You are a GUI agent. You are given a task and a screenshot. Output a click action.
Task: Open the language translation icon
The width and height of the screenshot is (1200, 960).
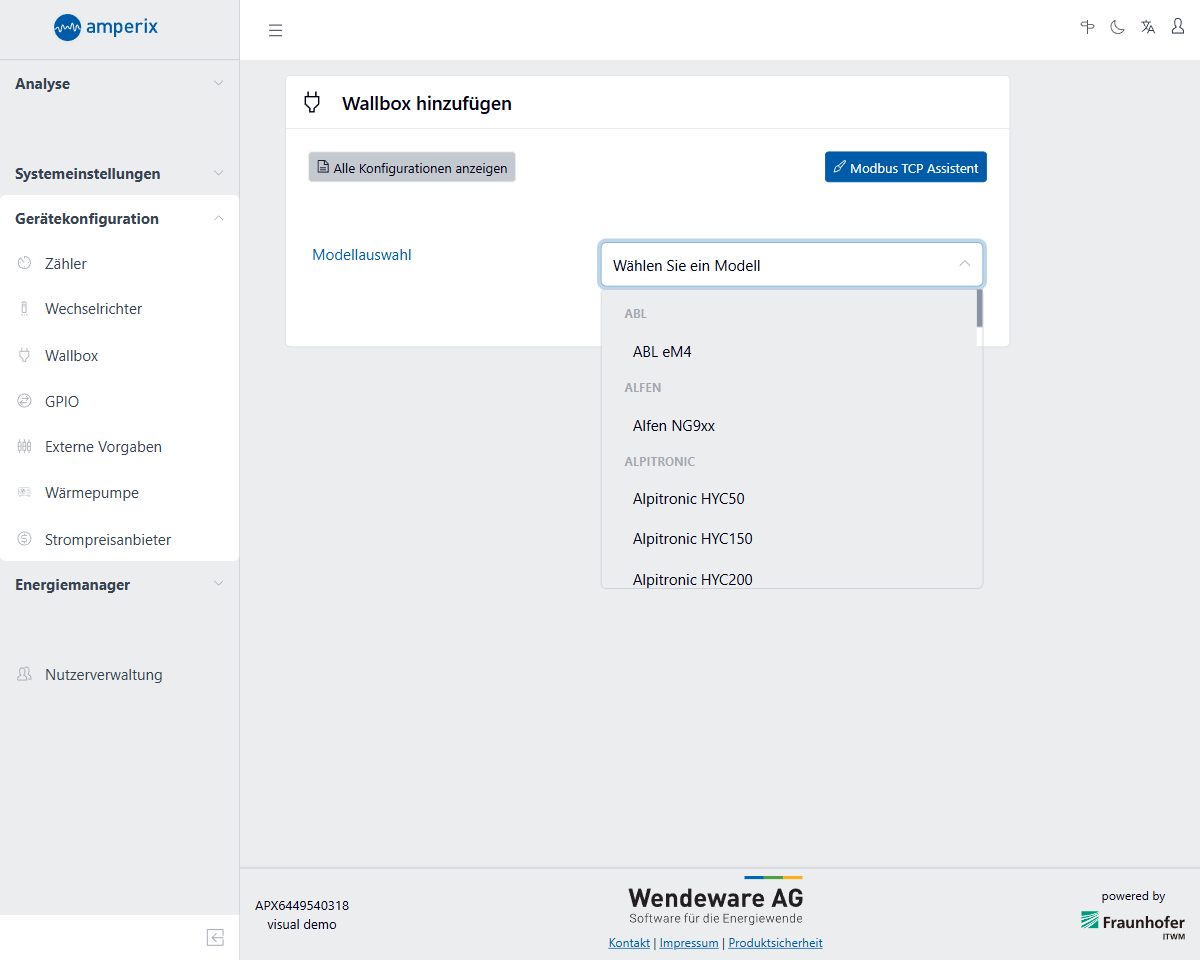[x=1148, y=27]
